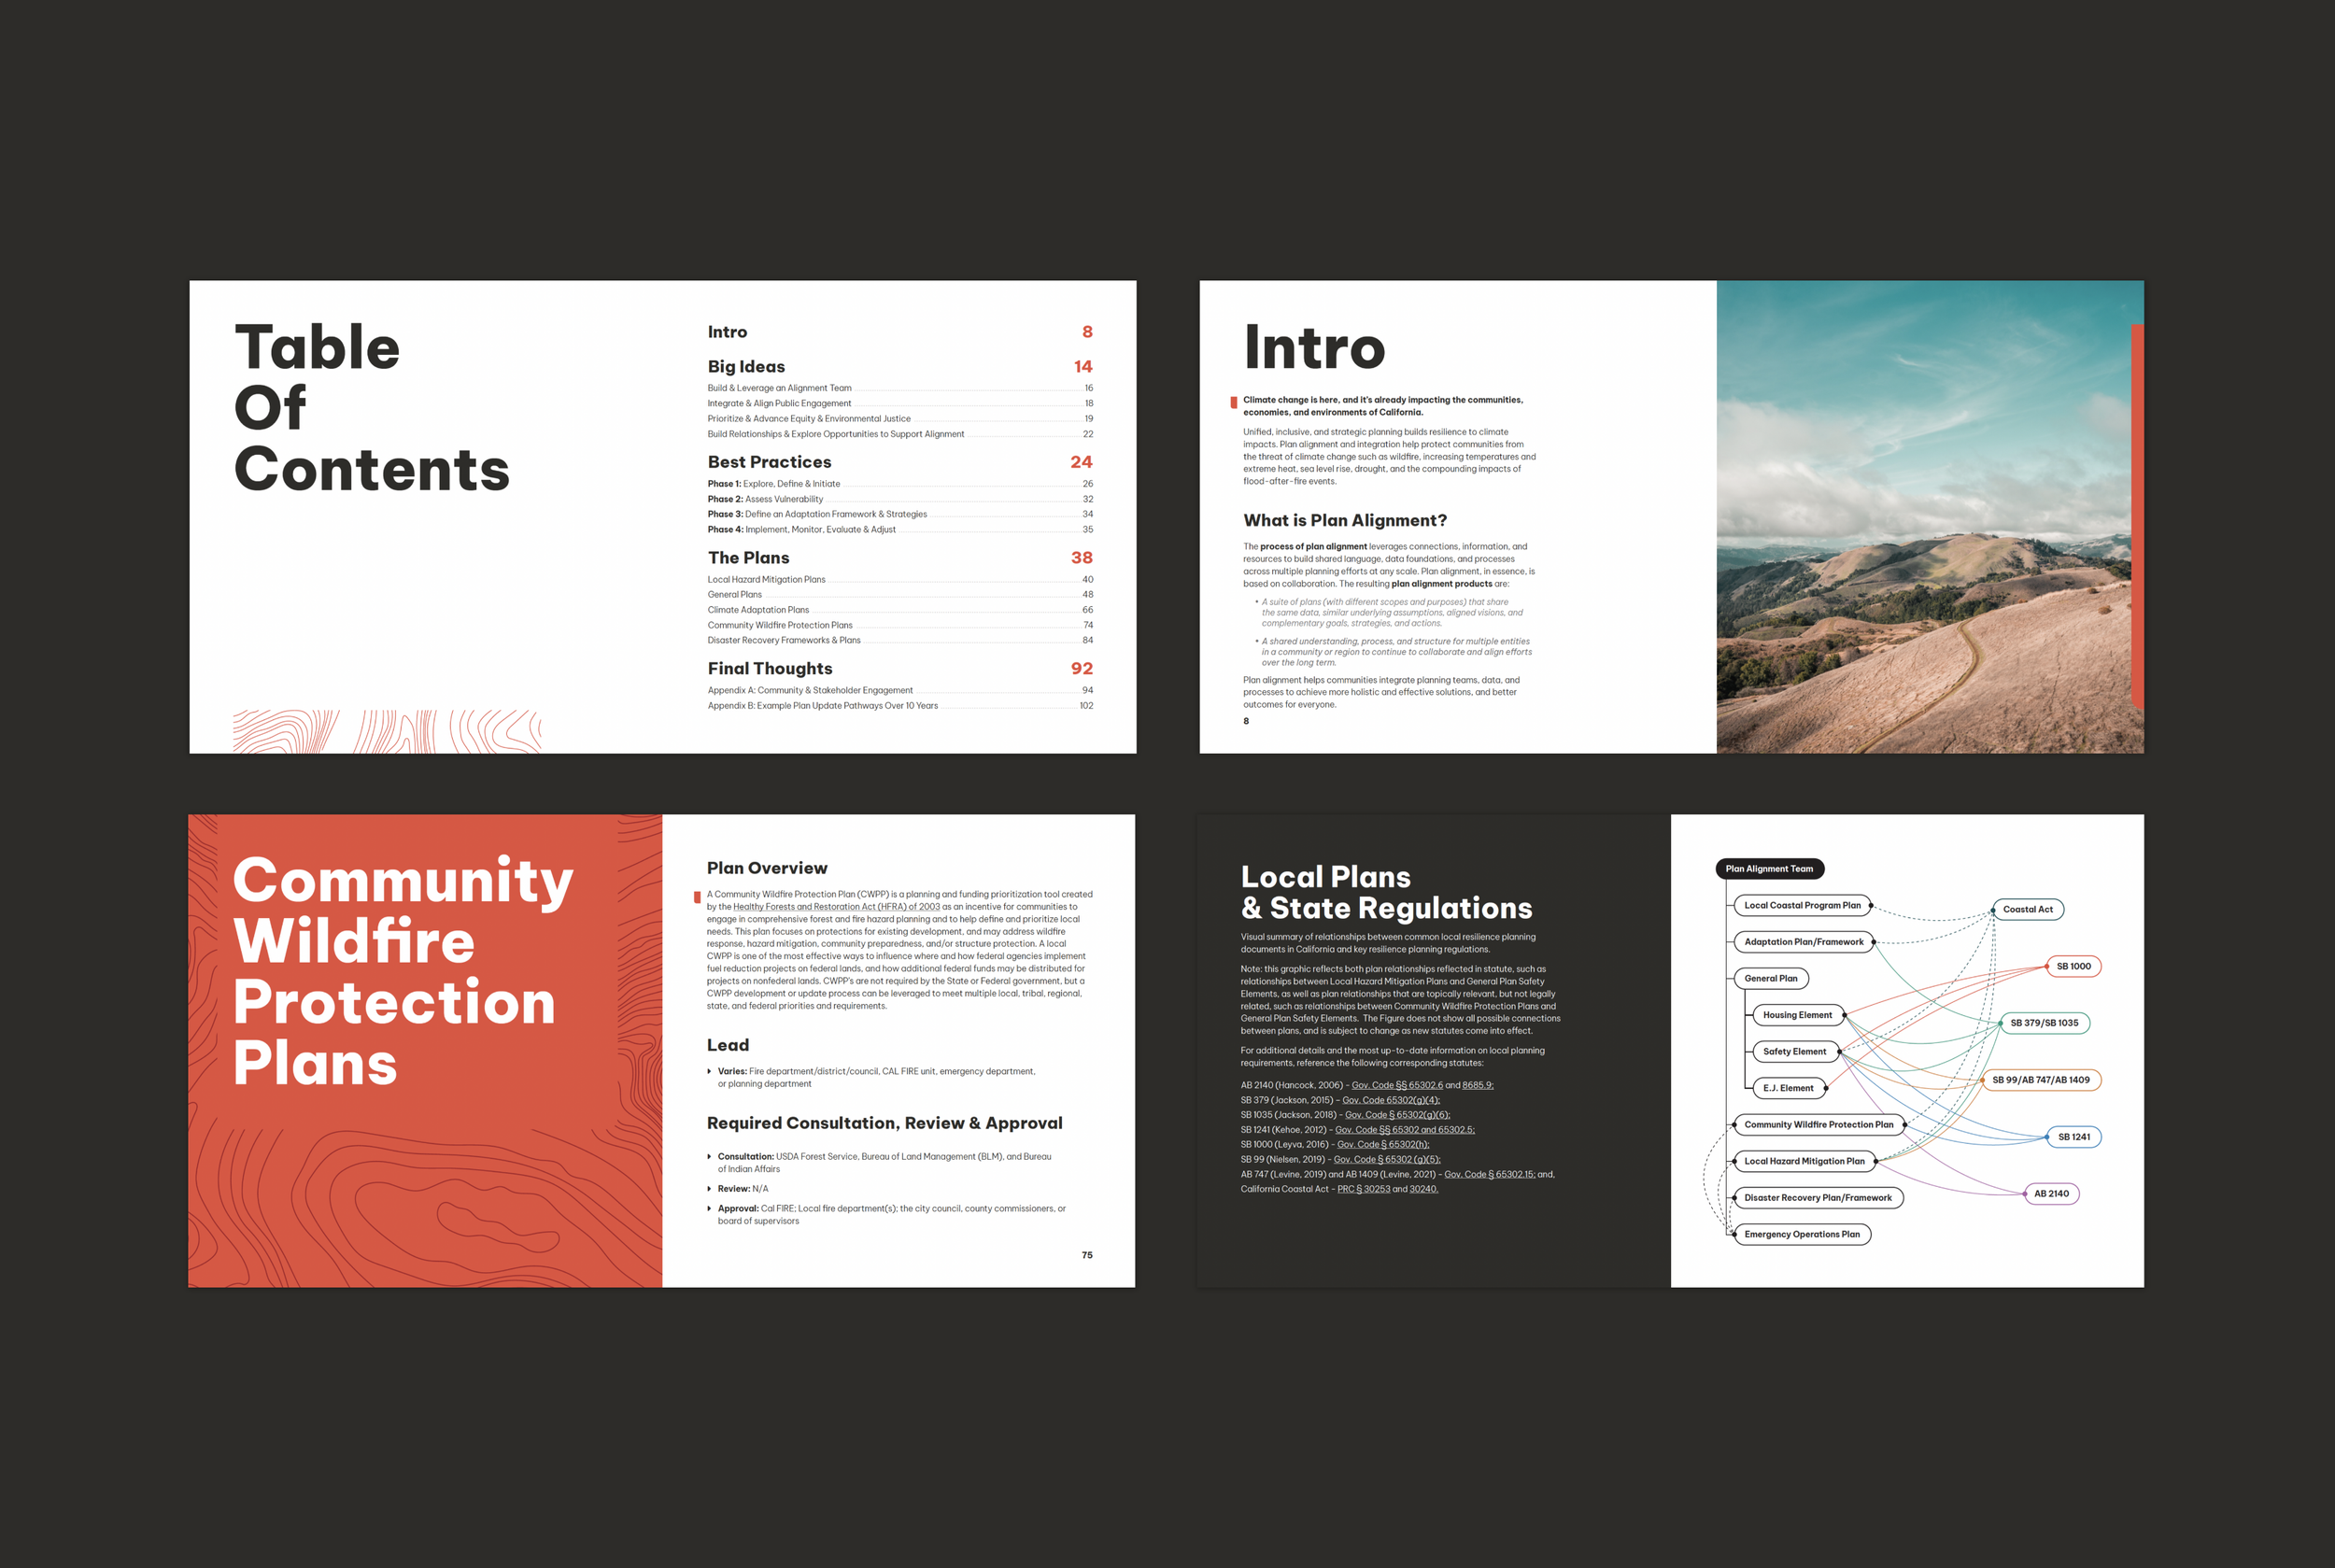Select the Best Practices contents heading
This screenshot has height=1568, width=2335.
click(x=769, y=462)
